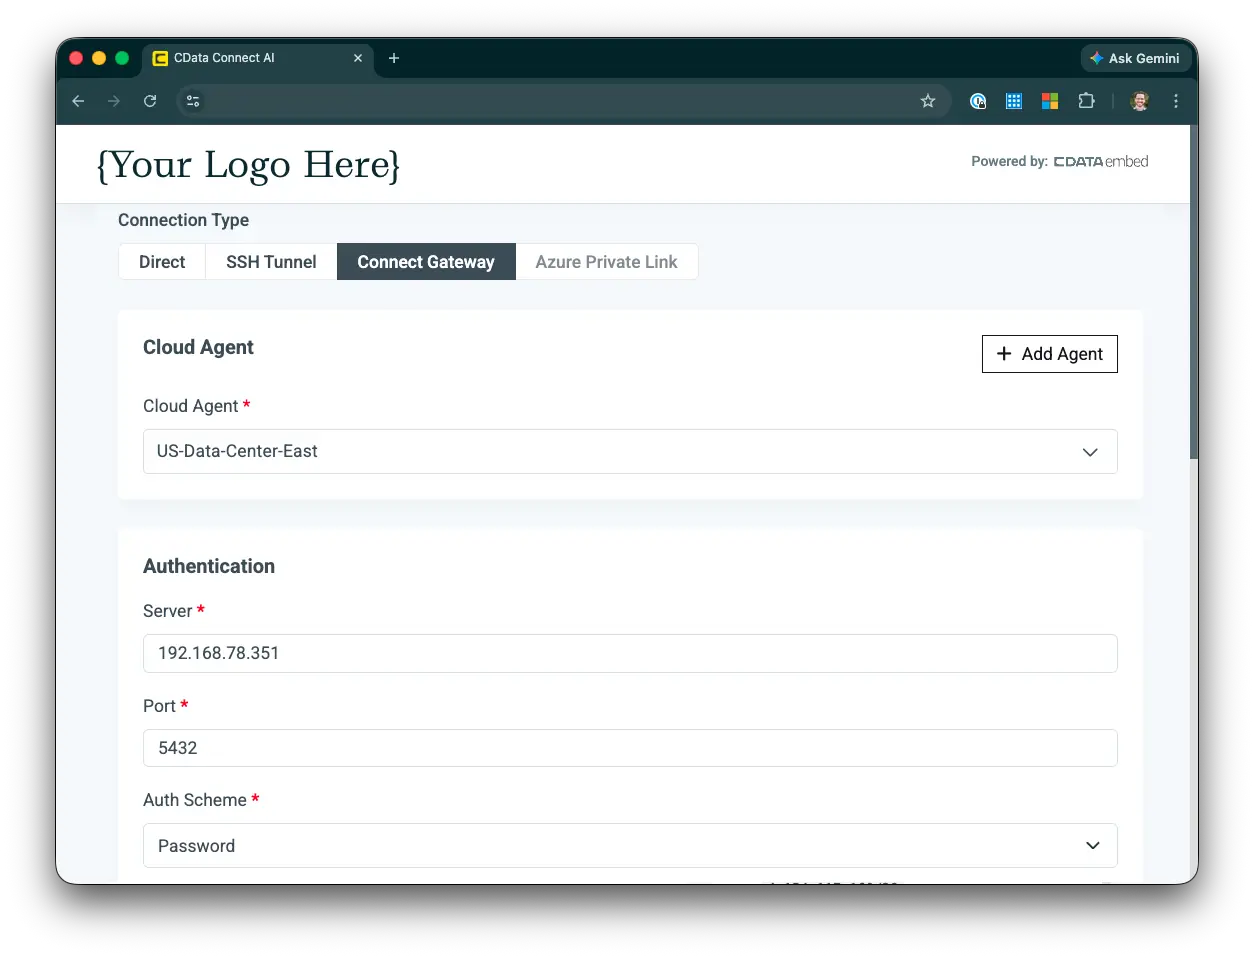The width and height of the screenshot is (1254, 958).
Task: Choose the SSH Tunnel connection type
Action: pos(271,262)
